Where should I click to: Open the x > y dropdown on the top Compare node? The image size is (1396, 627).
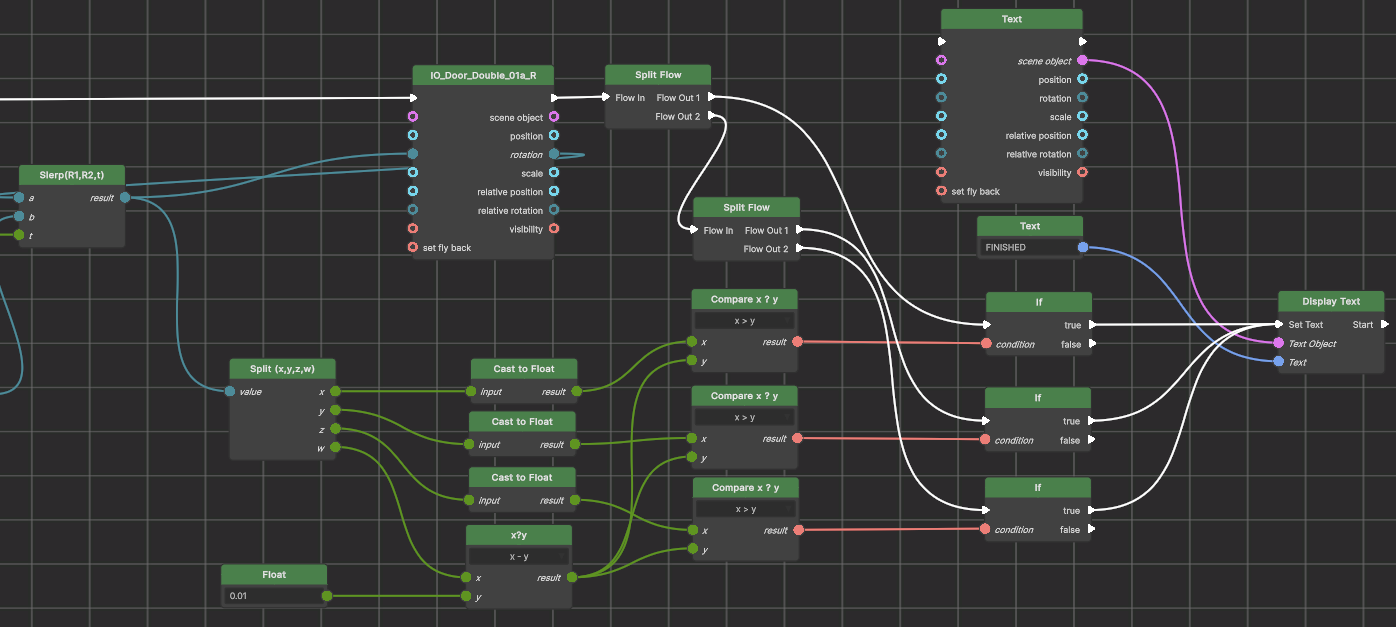[745, 320]
